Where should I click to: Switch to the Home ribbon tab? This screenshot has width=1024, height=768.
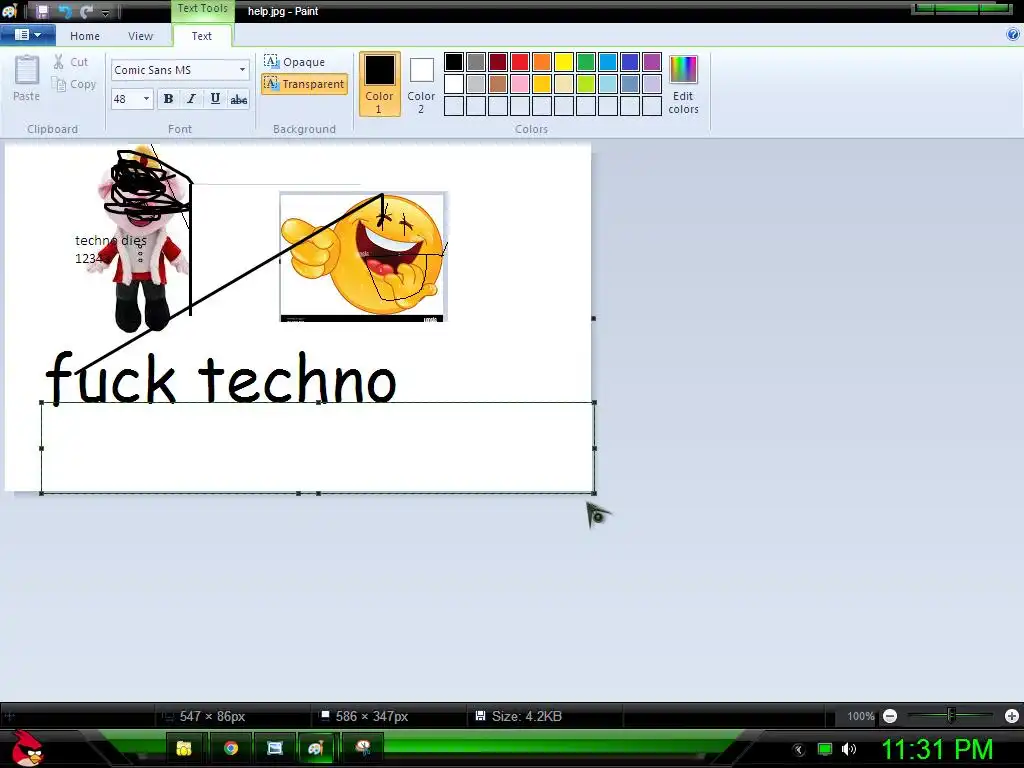click(85, 36)
